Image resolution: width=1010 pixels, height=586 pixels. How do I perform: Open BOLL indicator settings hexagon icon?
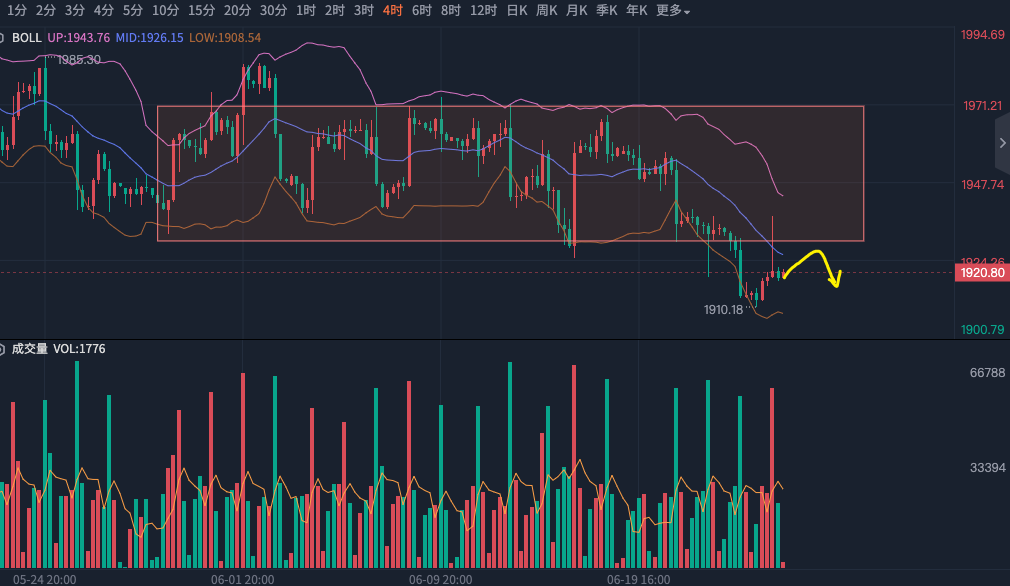point(3,38)
